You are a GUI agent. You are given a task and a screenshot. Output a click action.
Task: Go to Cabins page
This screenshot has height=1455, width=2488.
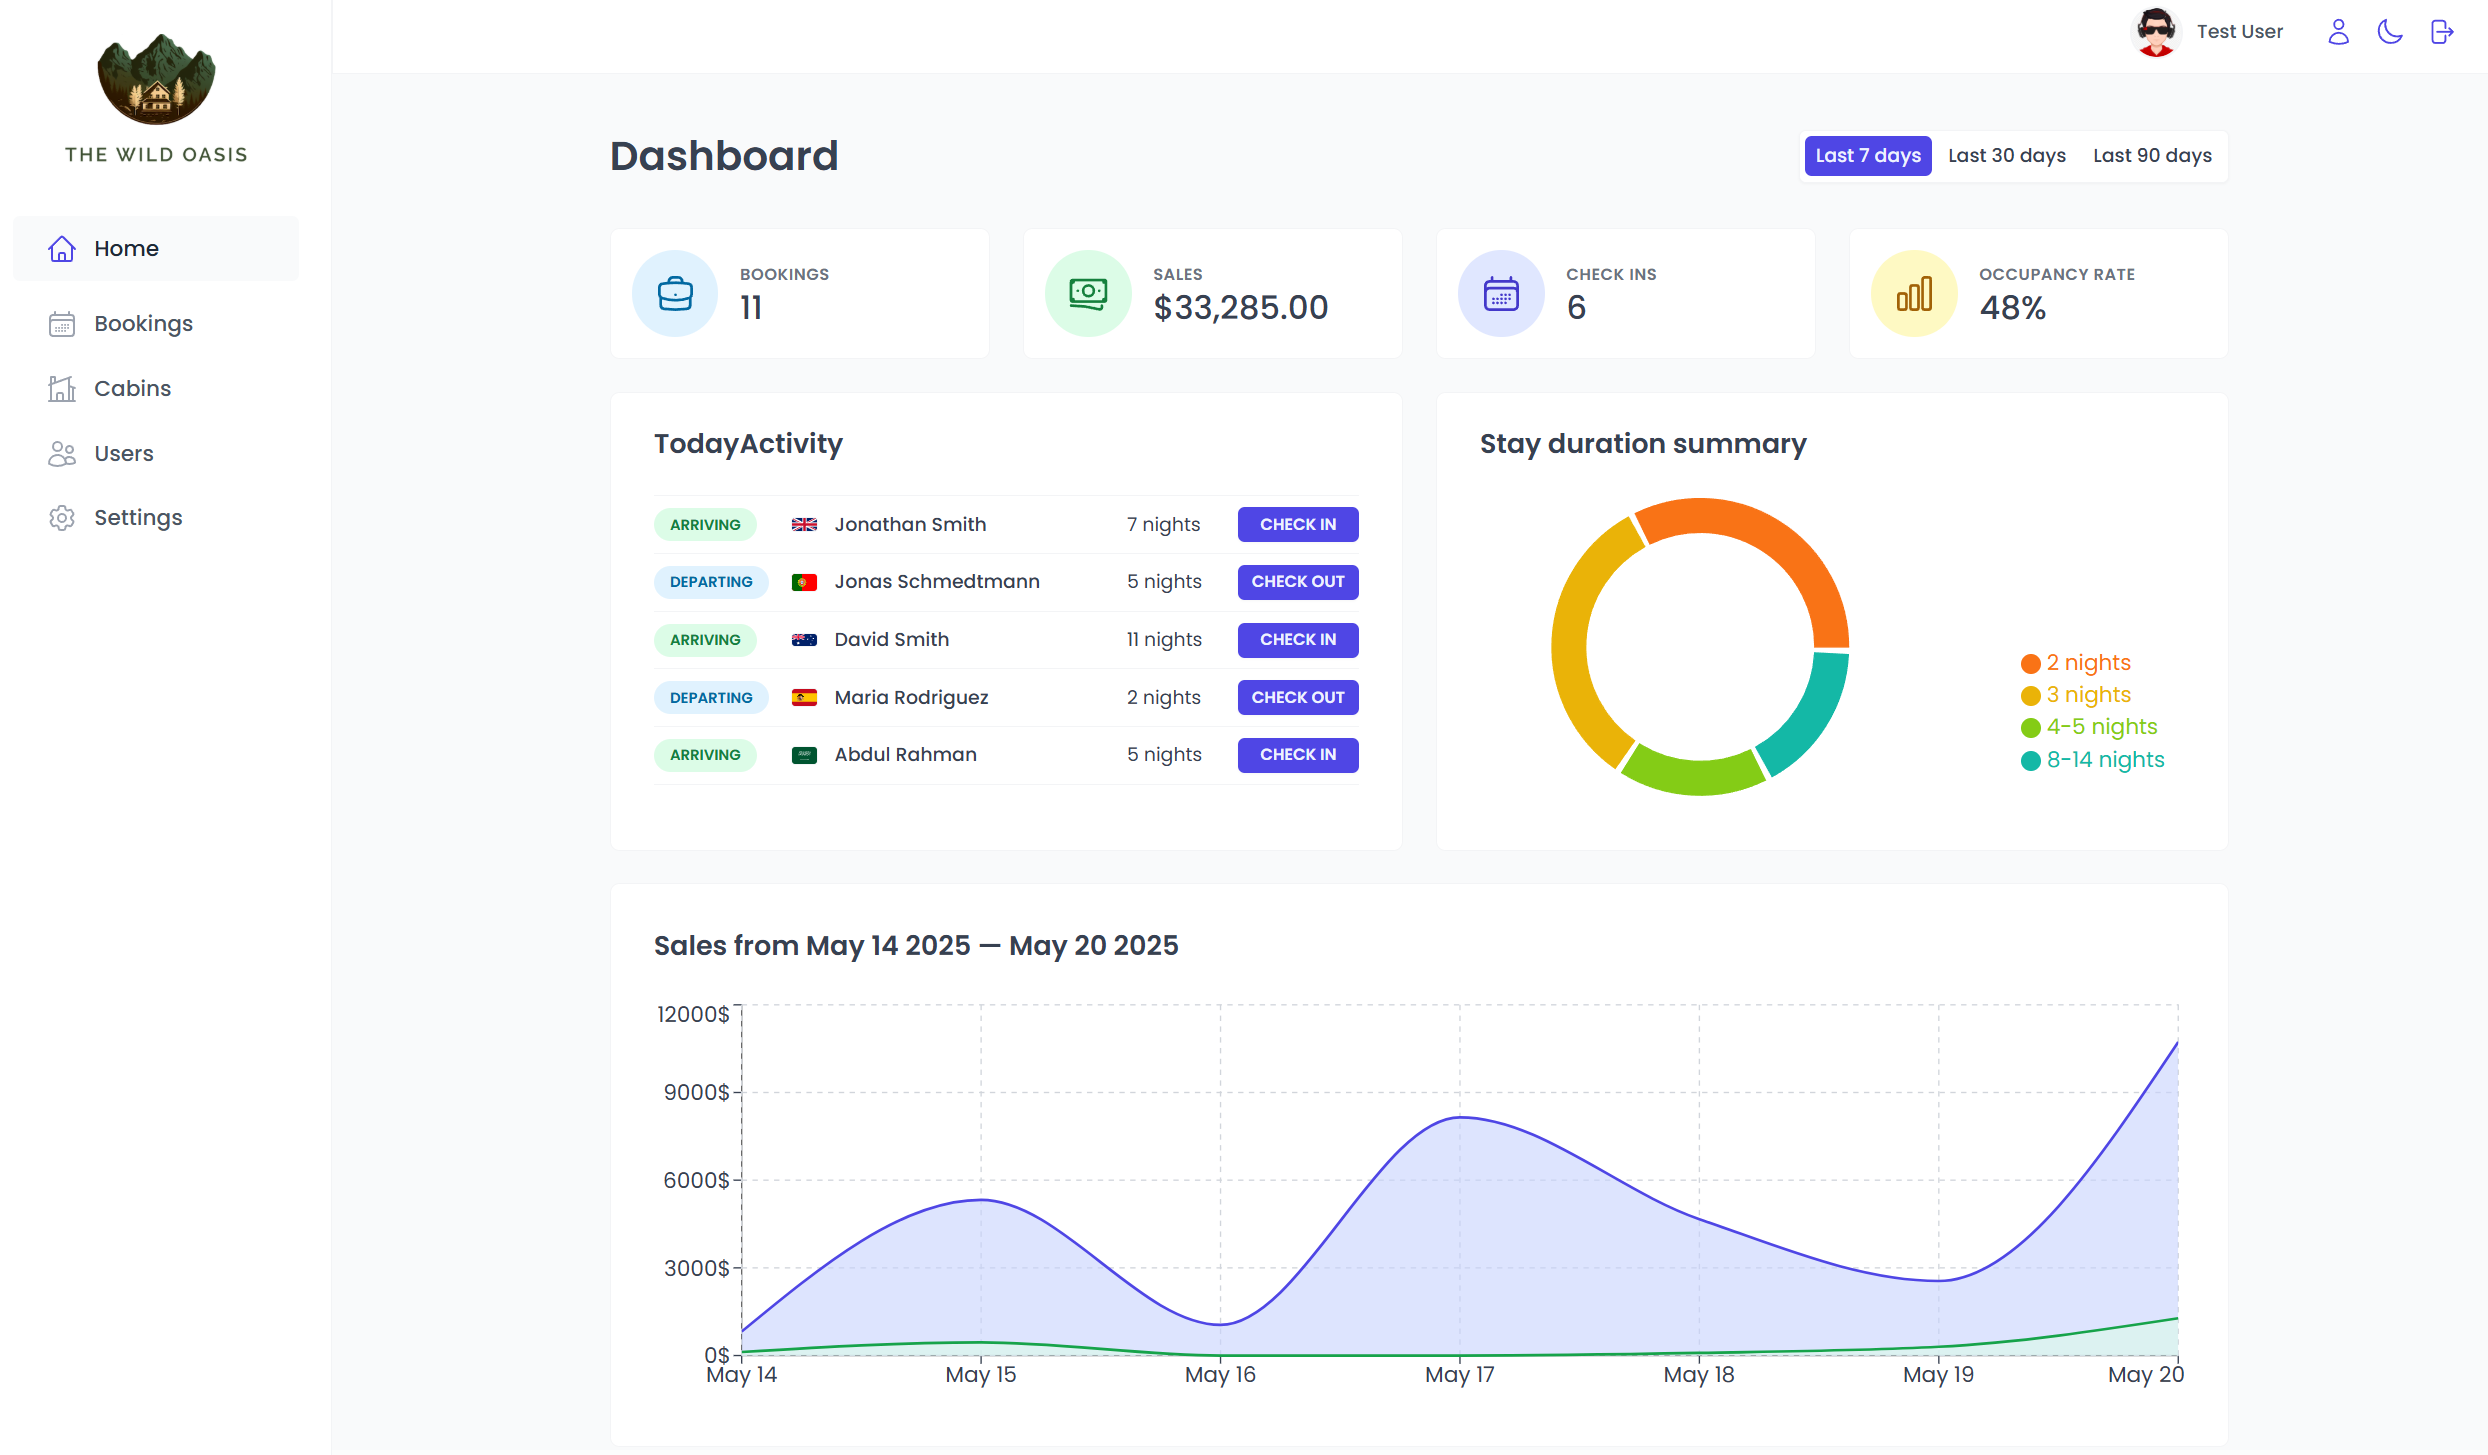pos(132,389)
